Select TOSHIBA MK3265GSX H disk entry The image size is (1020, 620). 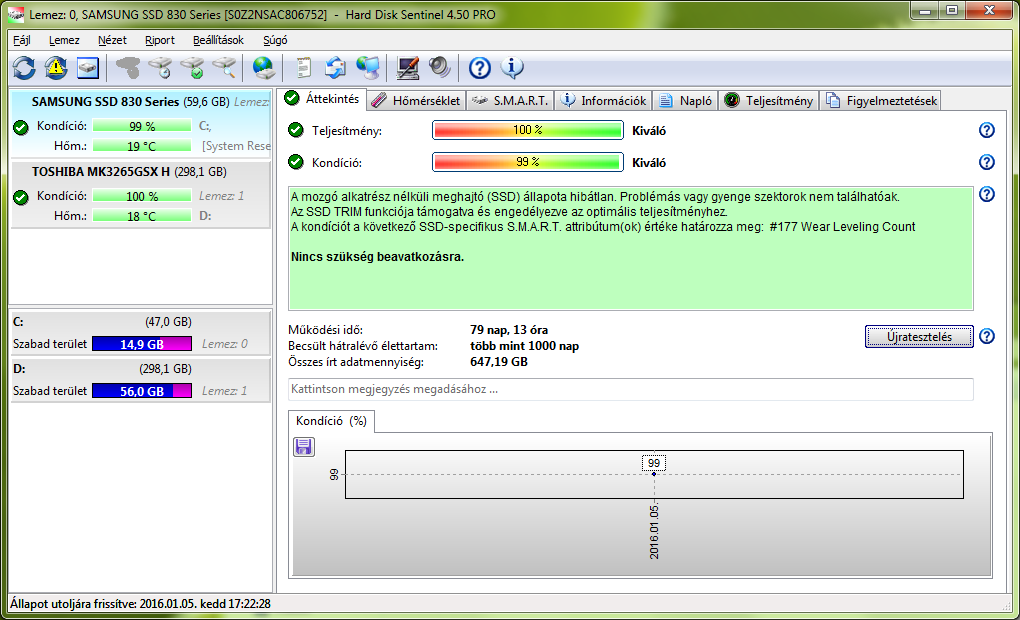click(x=141, y=195)
